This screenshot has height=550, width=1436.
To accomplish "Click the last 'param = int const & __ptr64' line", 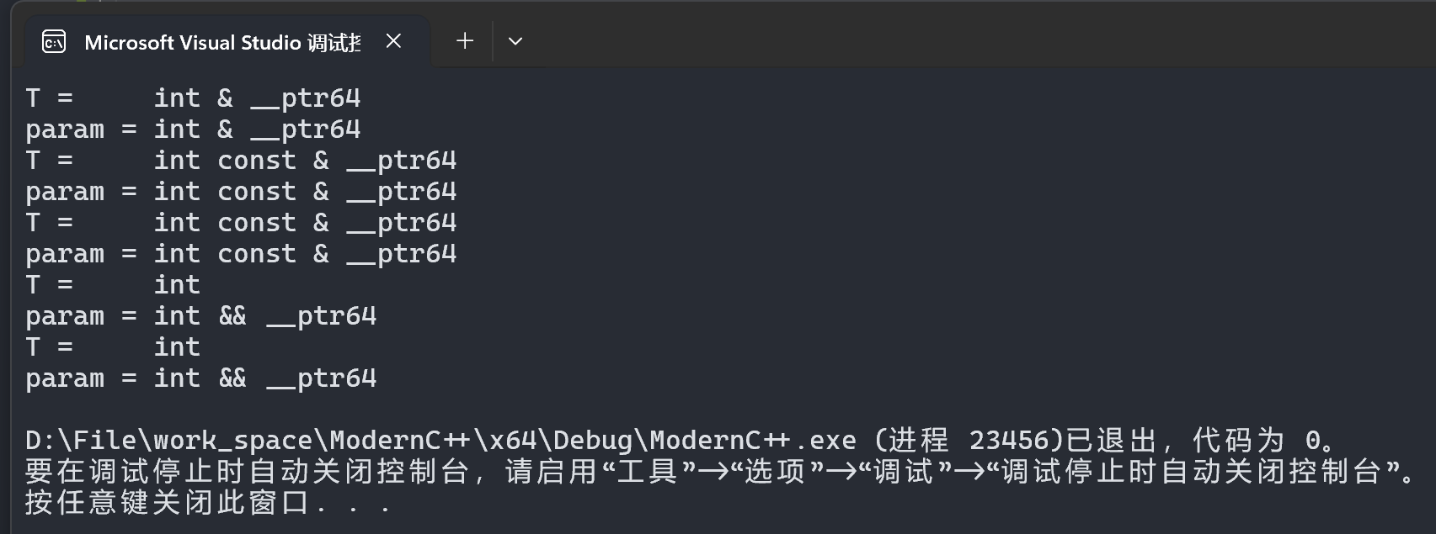I will [x=241, y=253].
